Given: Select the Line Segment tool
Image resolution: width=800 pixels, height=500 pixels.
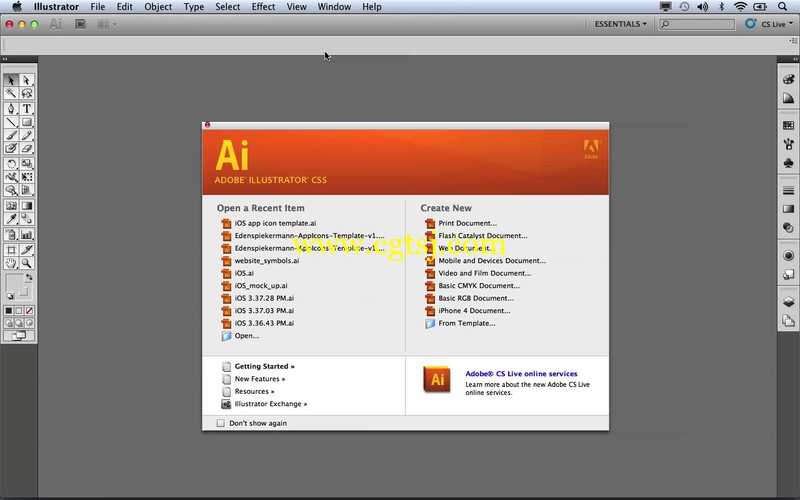Looking at the screenshot, I should [x=11, y=122].
